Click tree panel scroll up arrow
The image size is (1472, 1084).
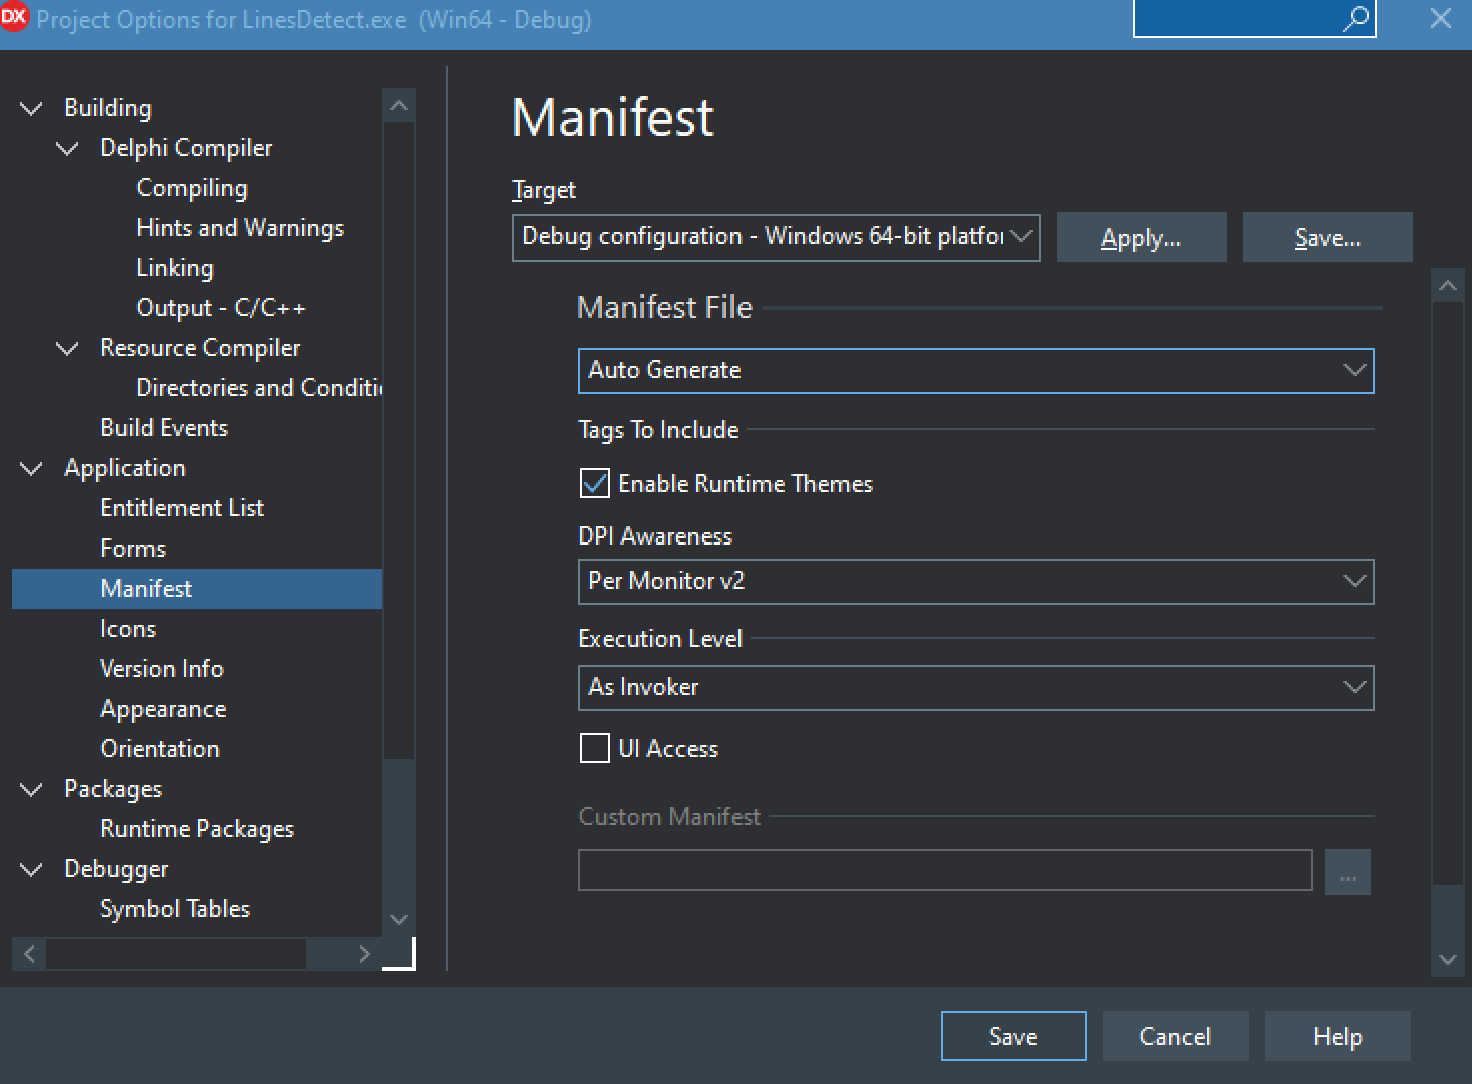click(x=399, y=105)
